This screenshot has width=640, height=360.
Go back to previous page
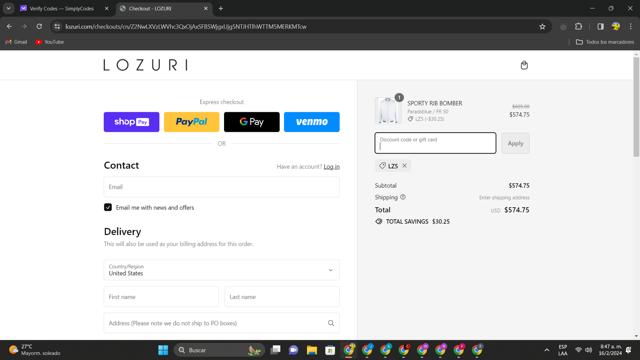tap(9, 27)
